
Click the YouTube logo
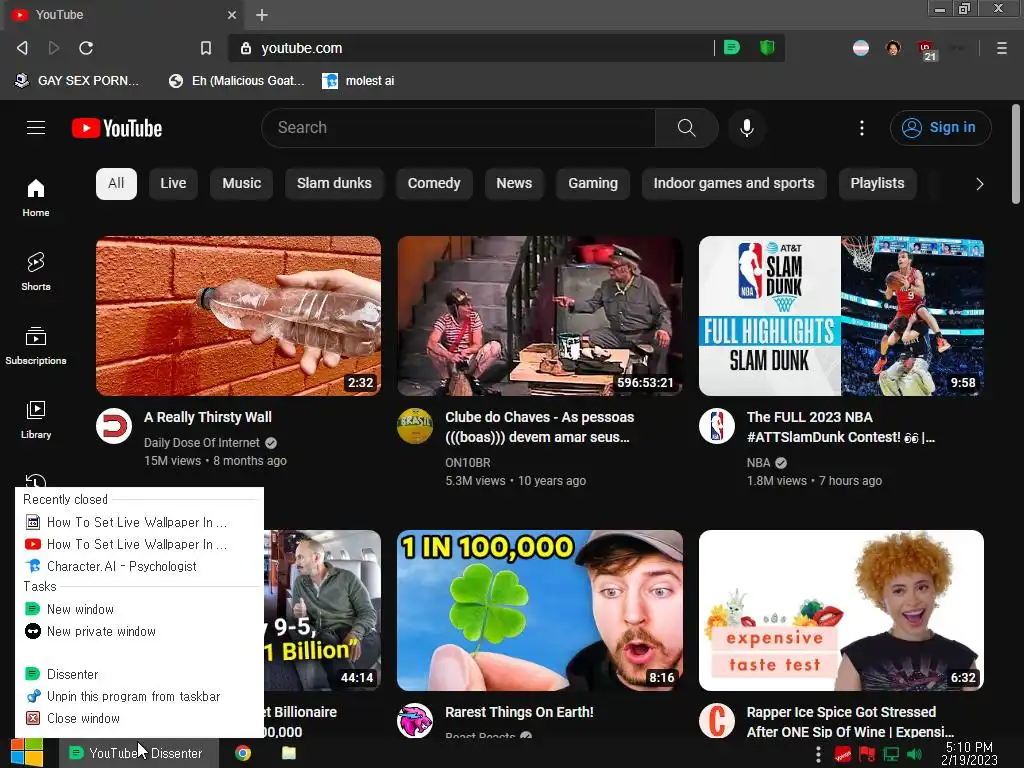[117, 128]
